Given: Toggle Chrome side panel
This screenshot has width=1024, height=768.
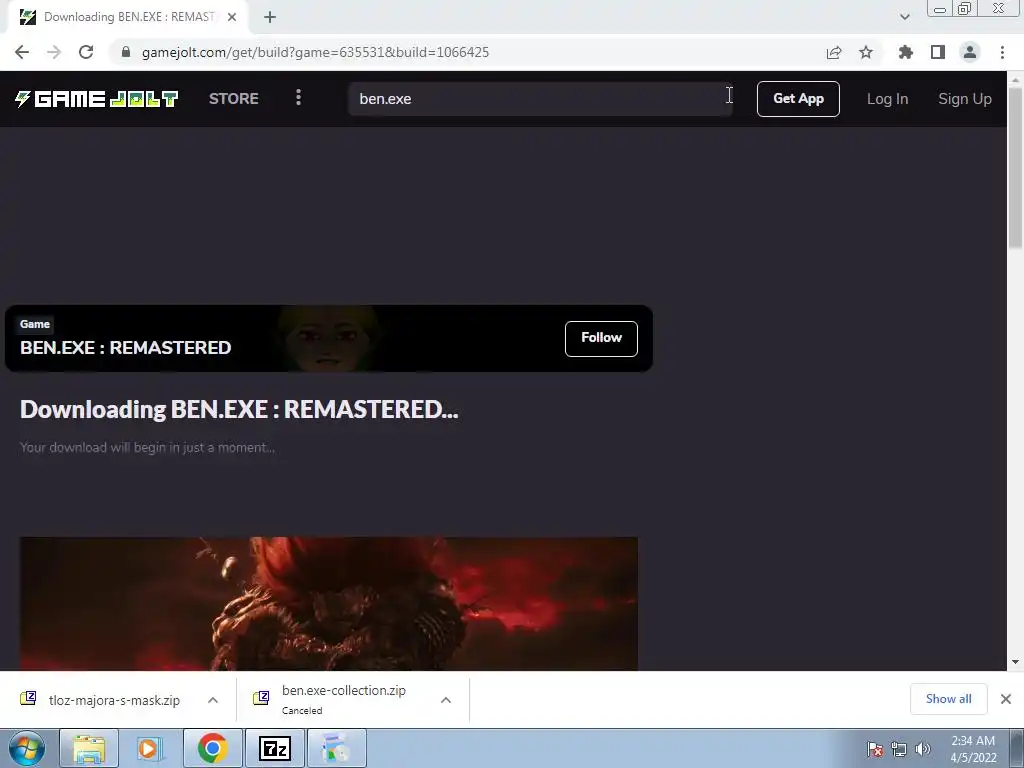Looking at the screenshot, I should pos(938,52).
